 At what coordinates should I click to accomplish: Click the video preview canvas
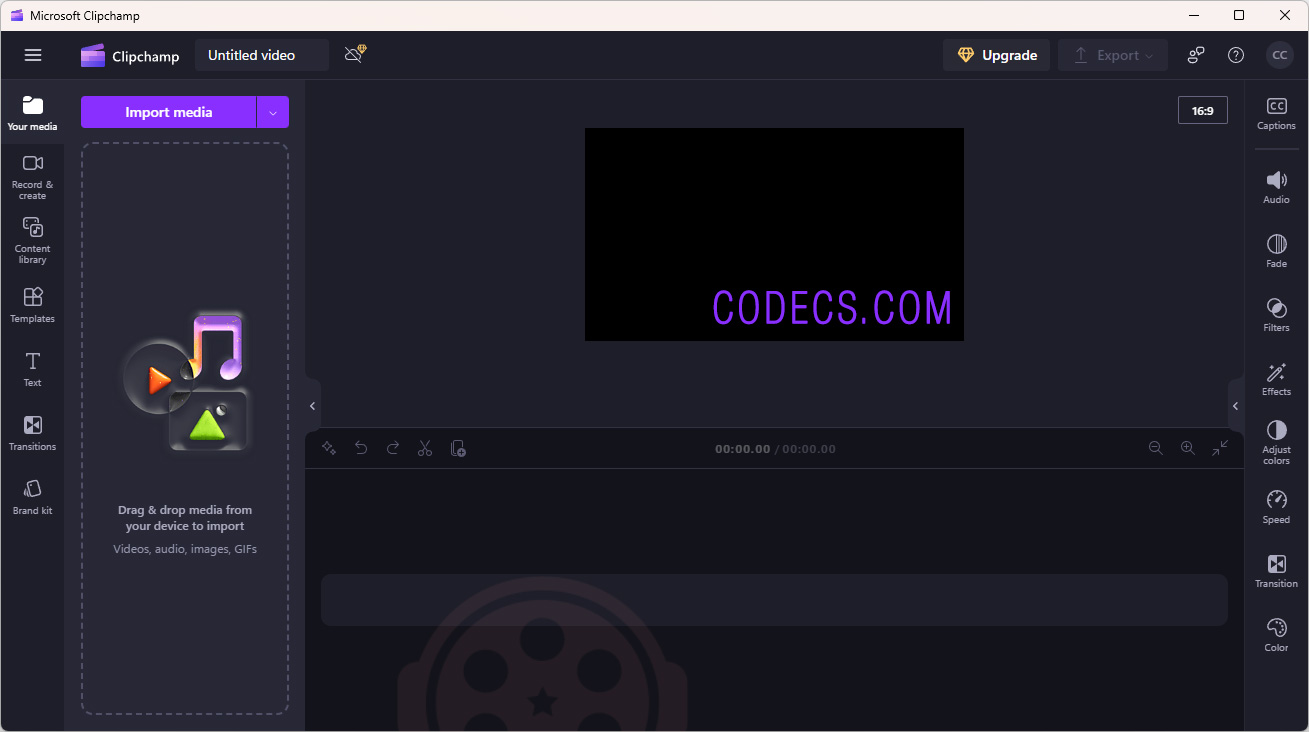(x=774, y=234)
